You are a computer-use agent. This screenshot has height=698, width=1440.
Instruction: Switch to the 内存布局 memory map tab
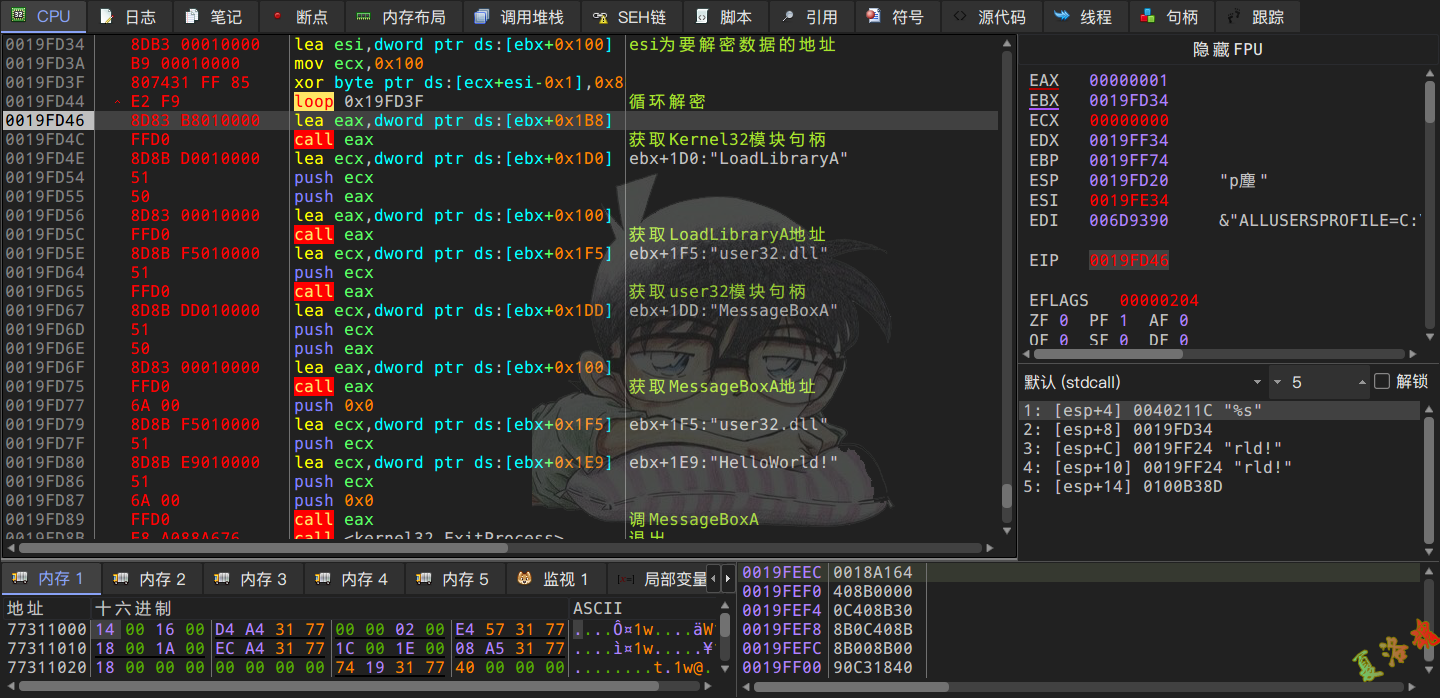[401, 17]
